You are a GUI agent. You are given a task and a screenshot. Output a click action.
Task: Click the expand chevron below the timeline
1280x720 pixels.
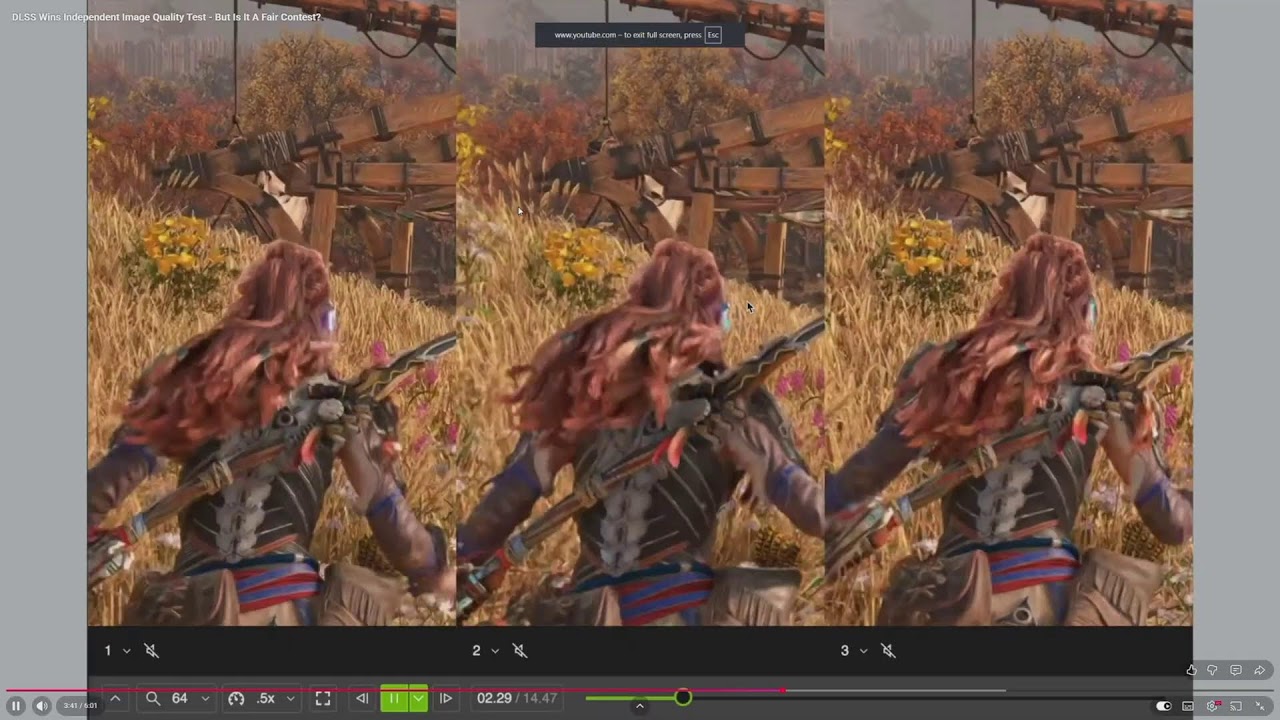tap(640, 707)
